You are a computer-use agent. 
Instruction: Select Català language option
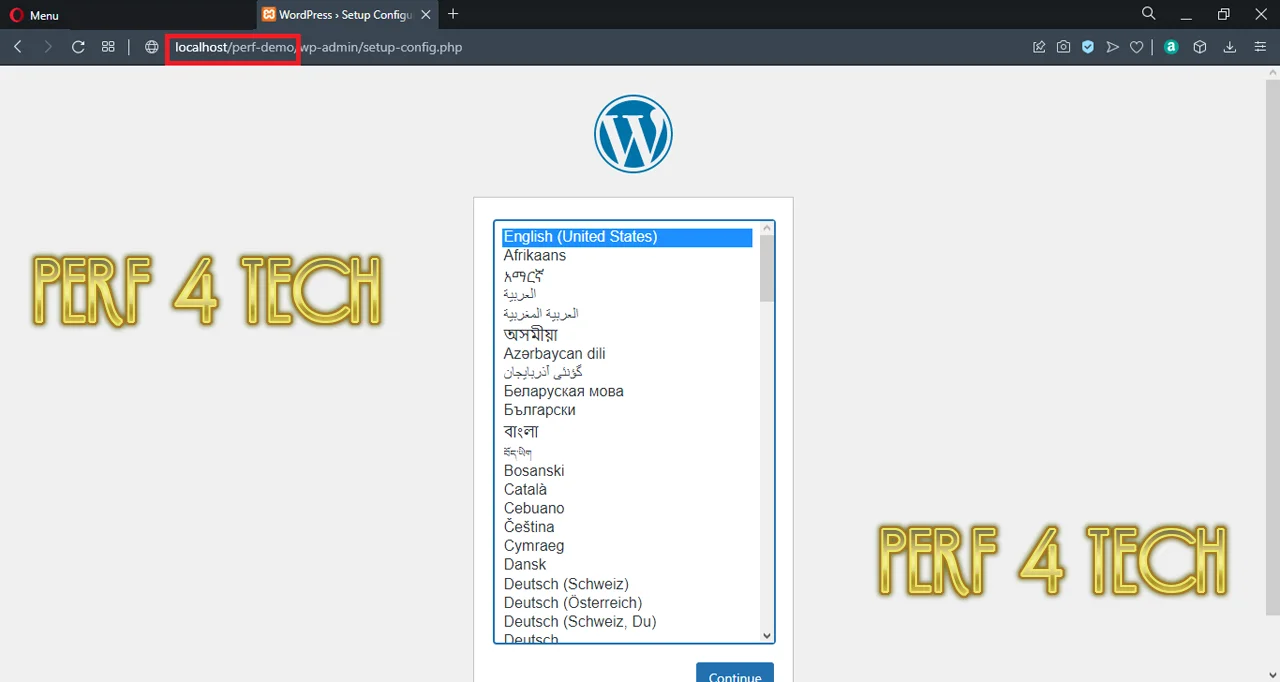pos(627,490)
